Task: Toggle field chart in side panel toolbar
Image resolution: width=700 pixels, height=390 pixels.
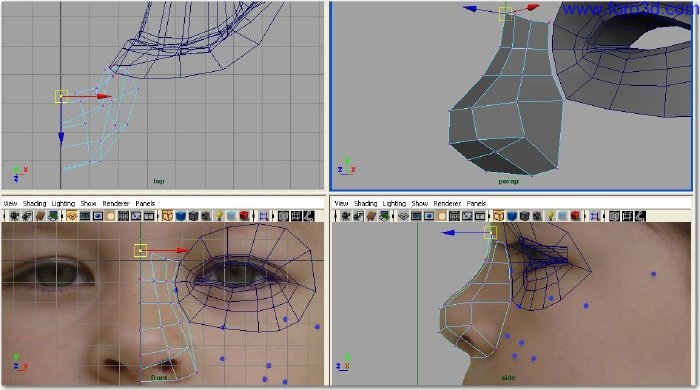Action: click(454, 216)
